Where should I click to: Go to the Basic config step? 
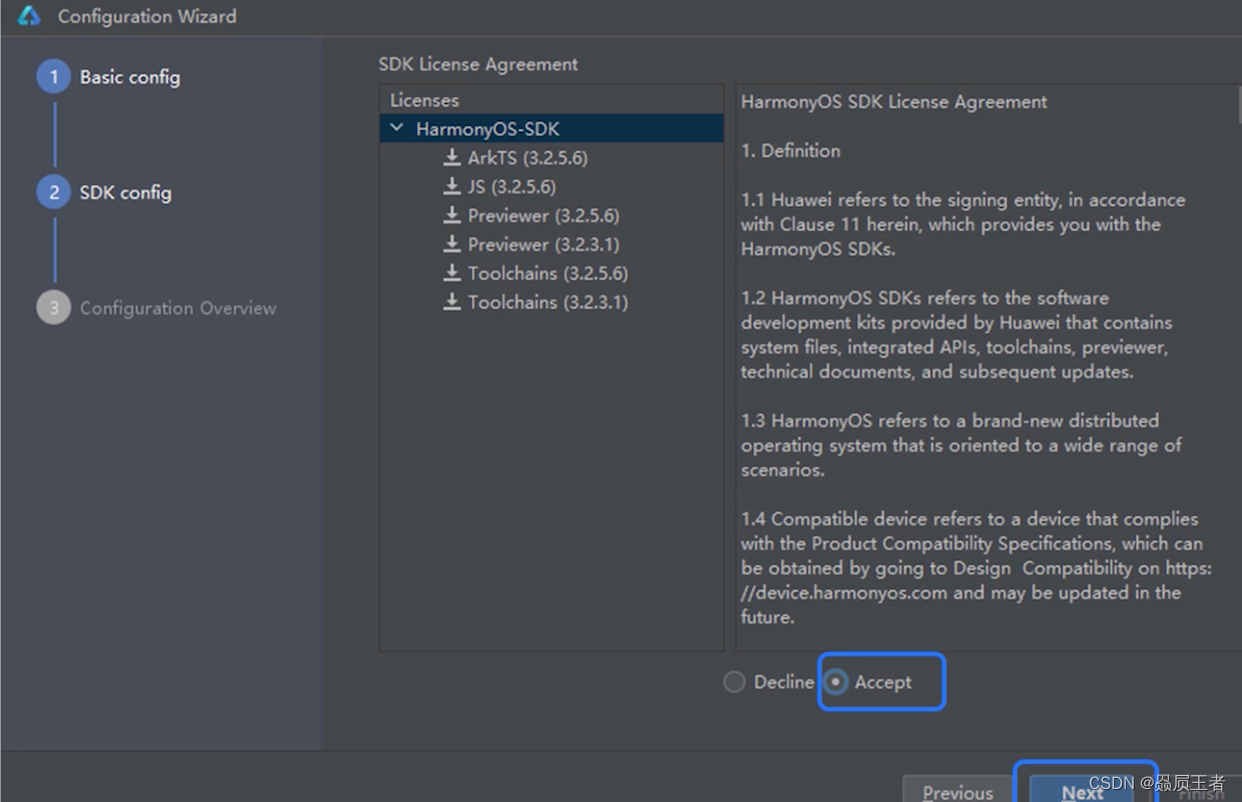pyautogui.click(x=130, y=77)
